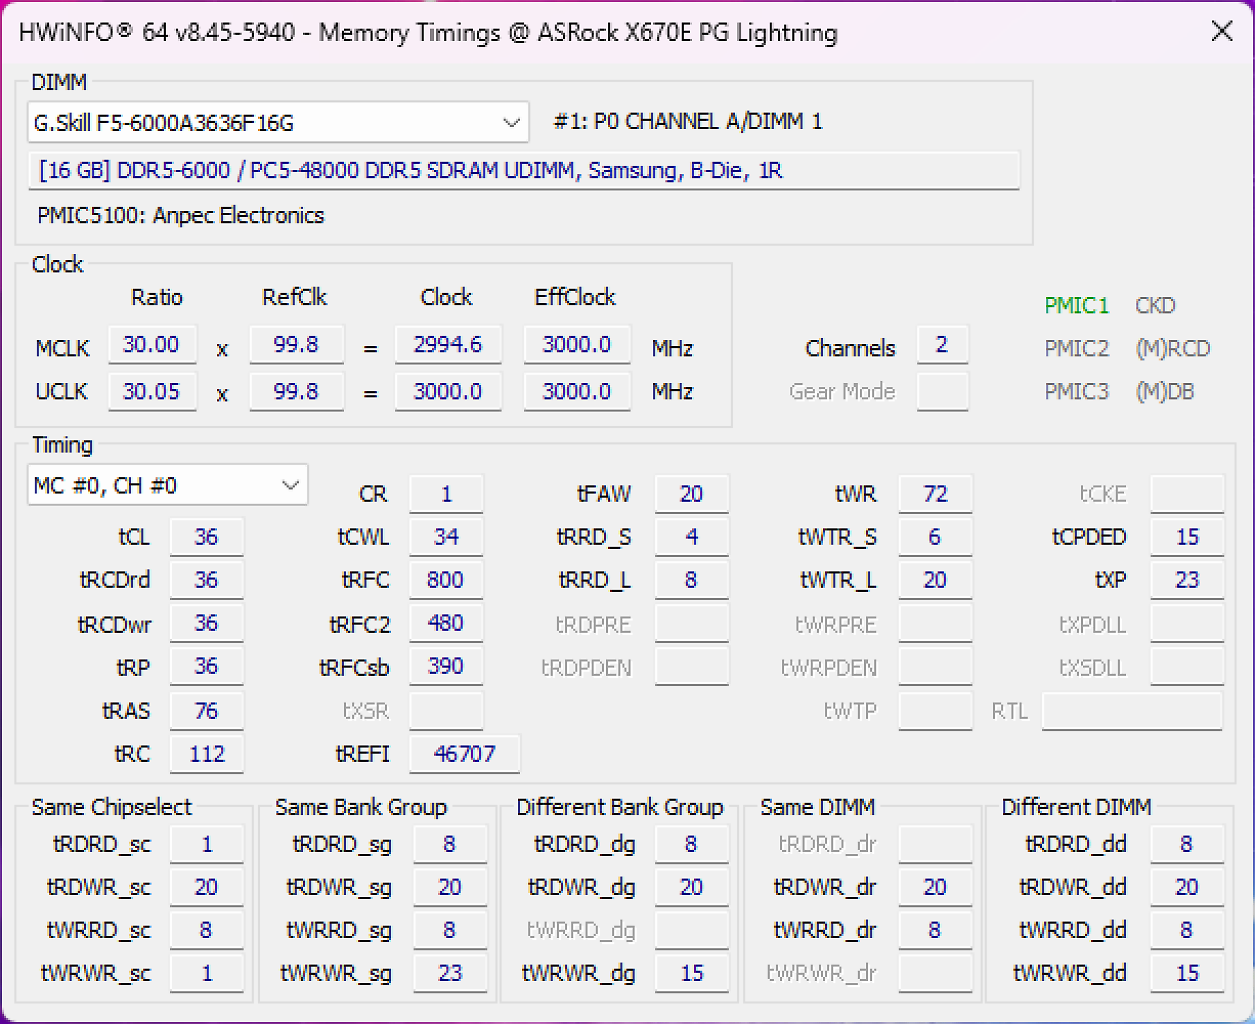Click the empty Gear Mode field
This screenshot has width=1255, height=1024.
[942, 391]
